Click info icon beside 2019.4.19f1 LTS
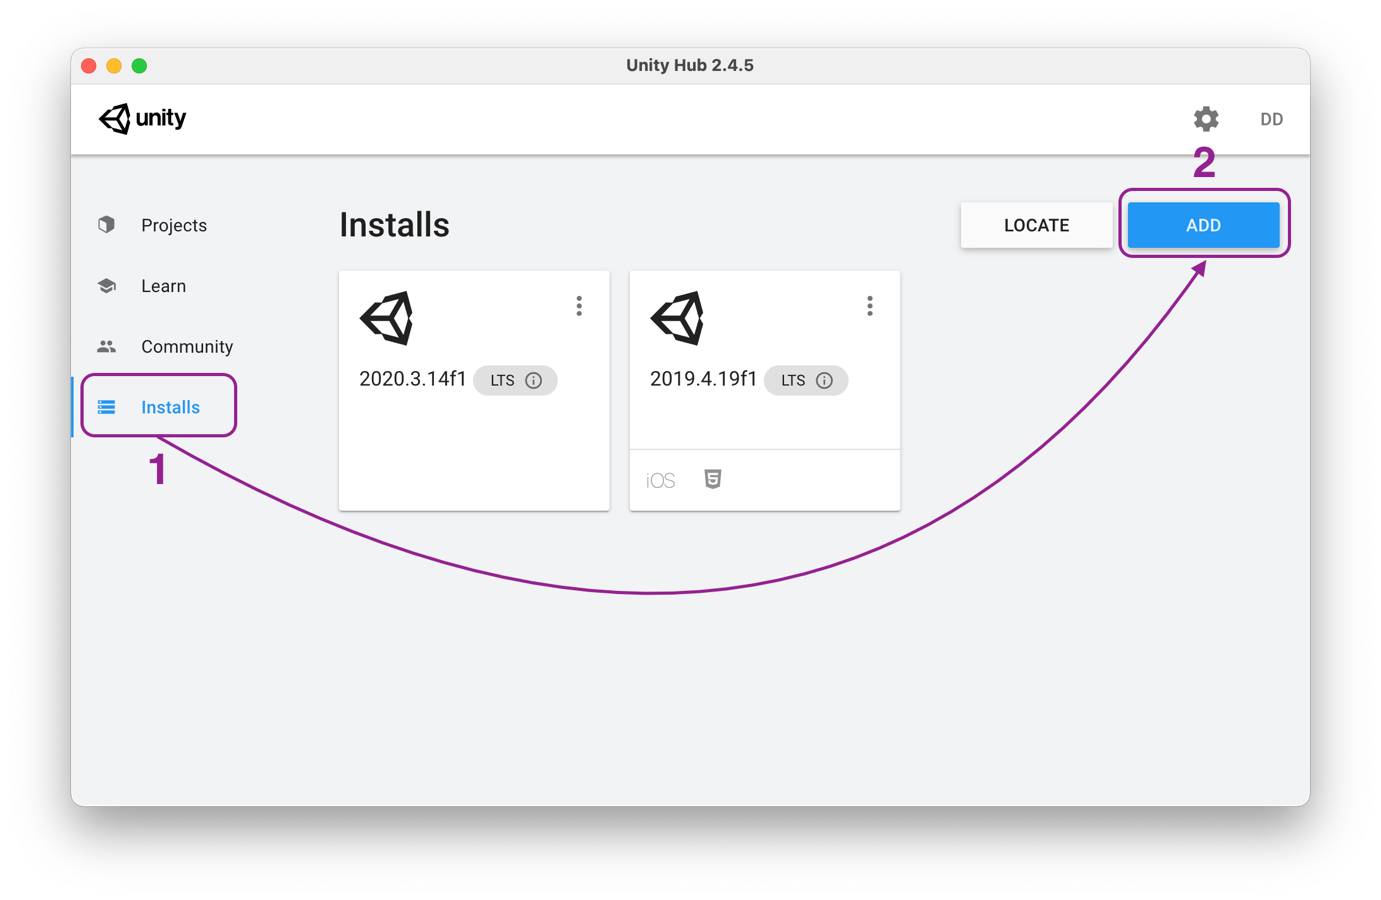Viewport: 1381px width, 900px height. point(825,380)
